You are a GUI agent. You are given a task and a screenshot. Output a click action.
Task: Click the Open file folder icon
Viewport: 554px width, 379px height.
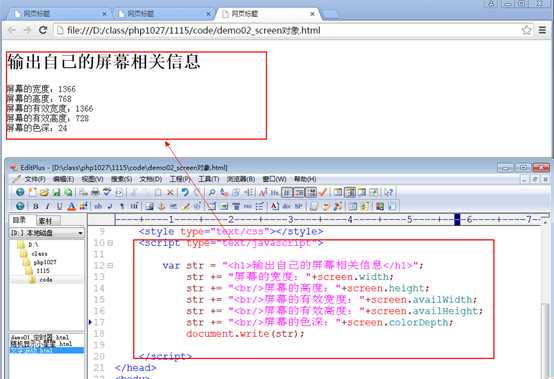(44, 192)
